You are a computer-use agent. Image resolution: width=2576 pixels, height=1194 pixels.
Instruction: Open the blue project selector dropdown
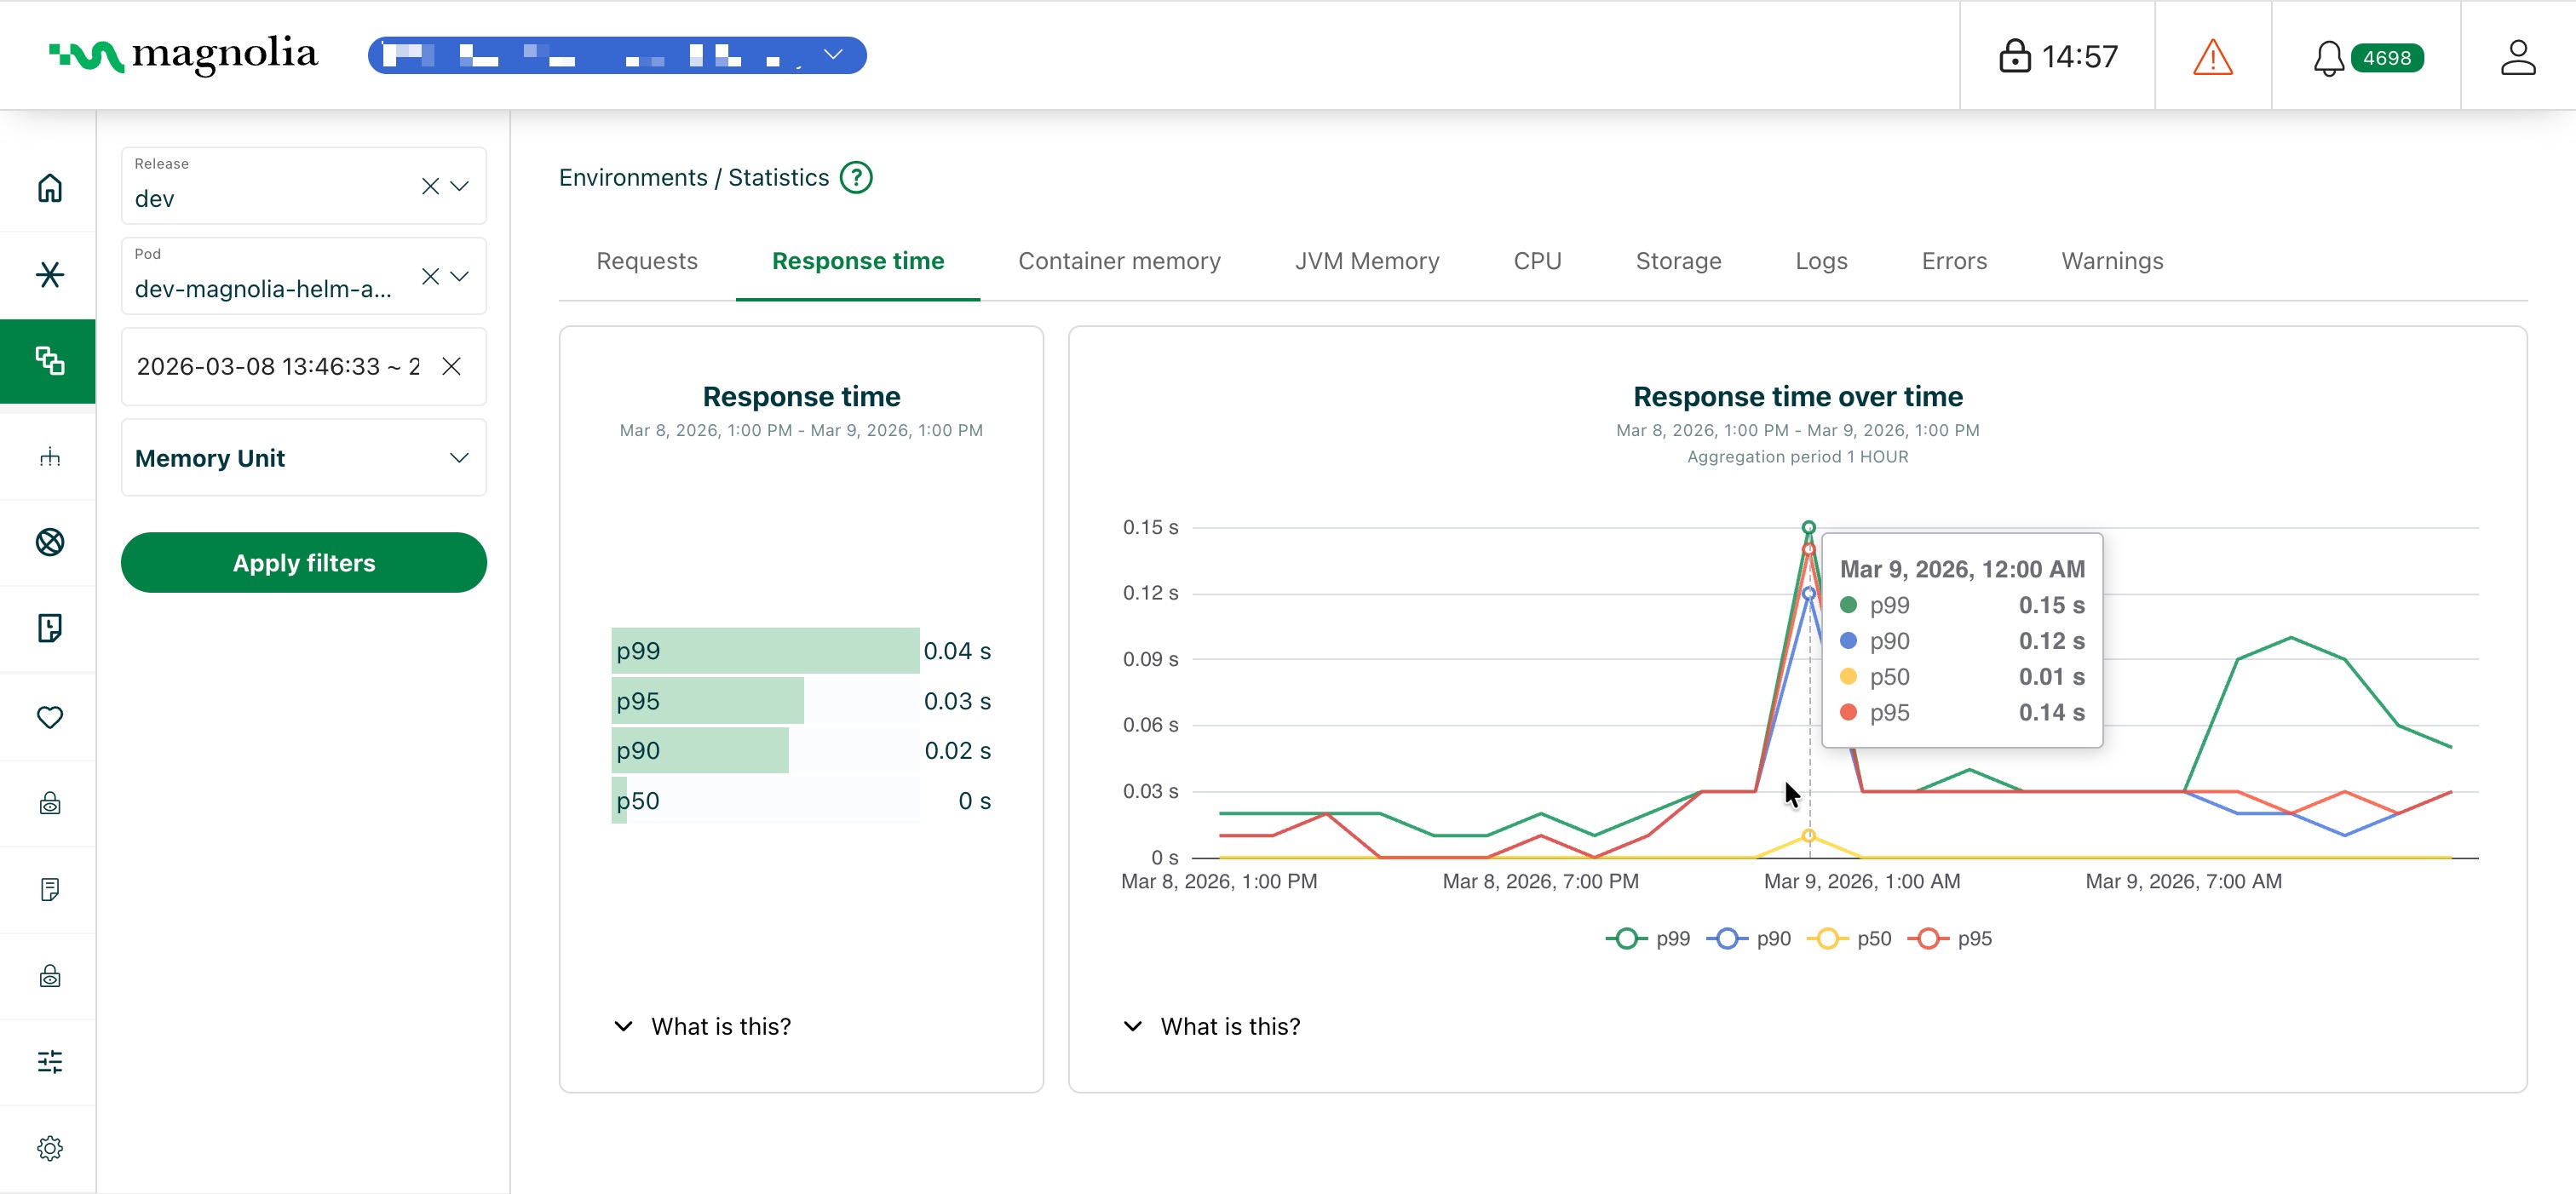click(617, 55)
